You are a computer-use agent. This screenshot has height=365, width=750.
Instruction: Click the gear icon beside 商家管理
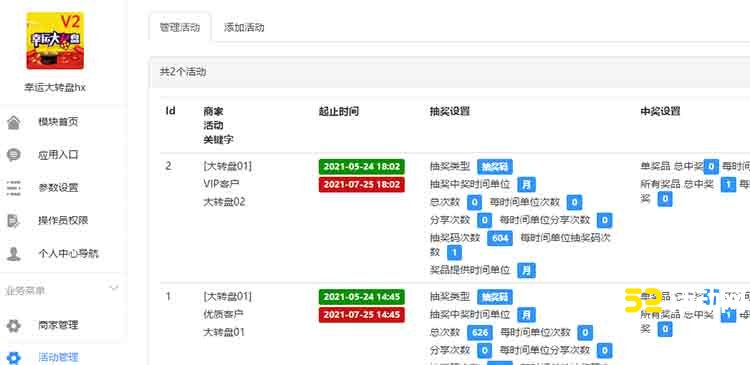13,325
